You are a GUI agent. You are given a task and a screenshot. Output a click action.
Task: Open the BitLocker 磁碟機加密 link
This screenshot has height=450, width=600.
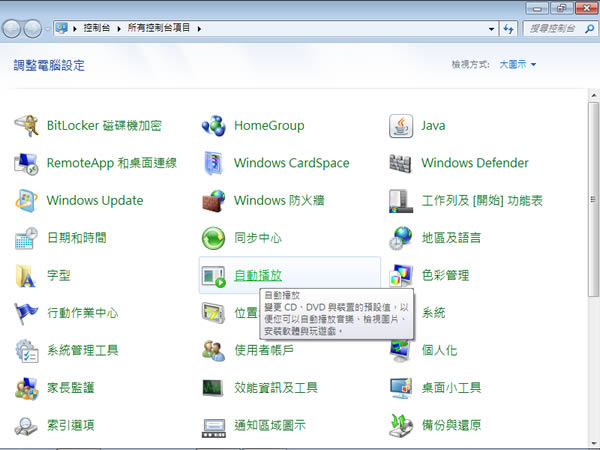click(x=104, y=126)
